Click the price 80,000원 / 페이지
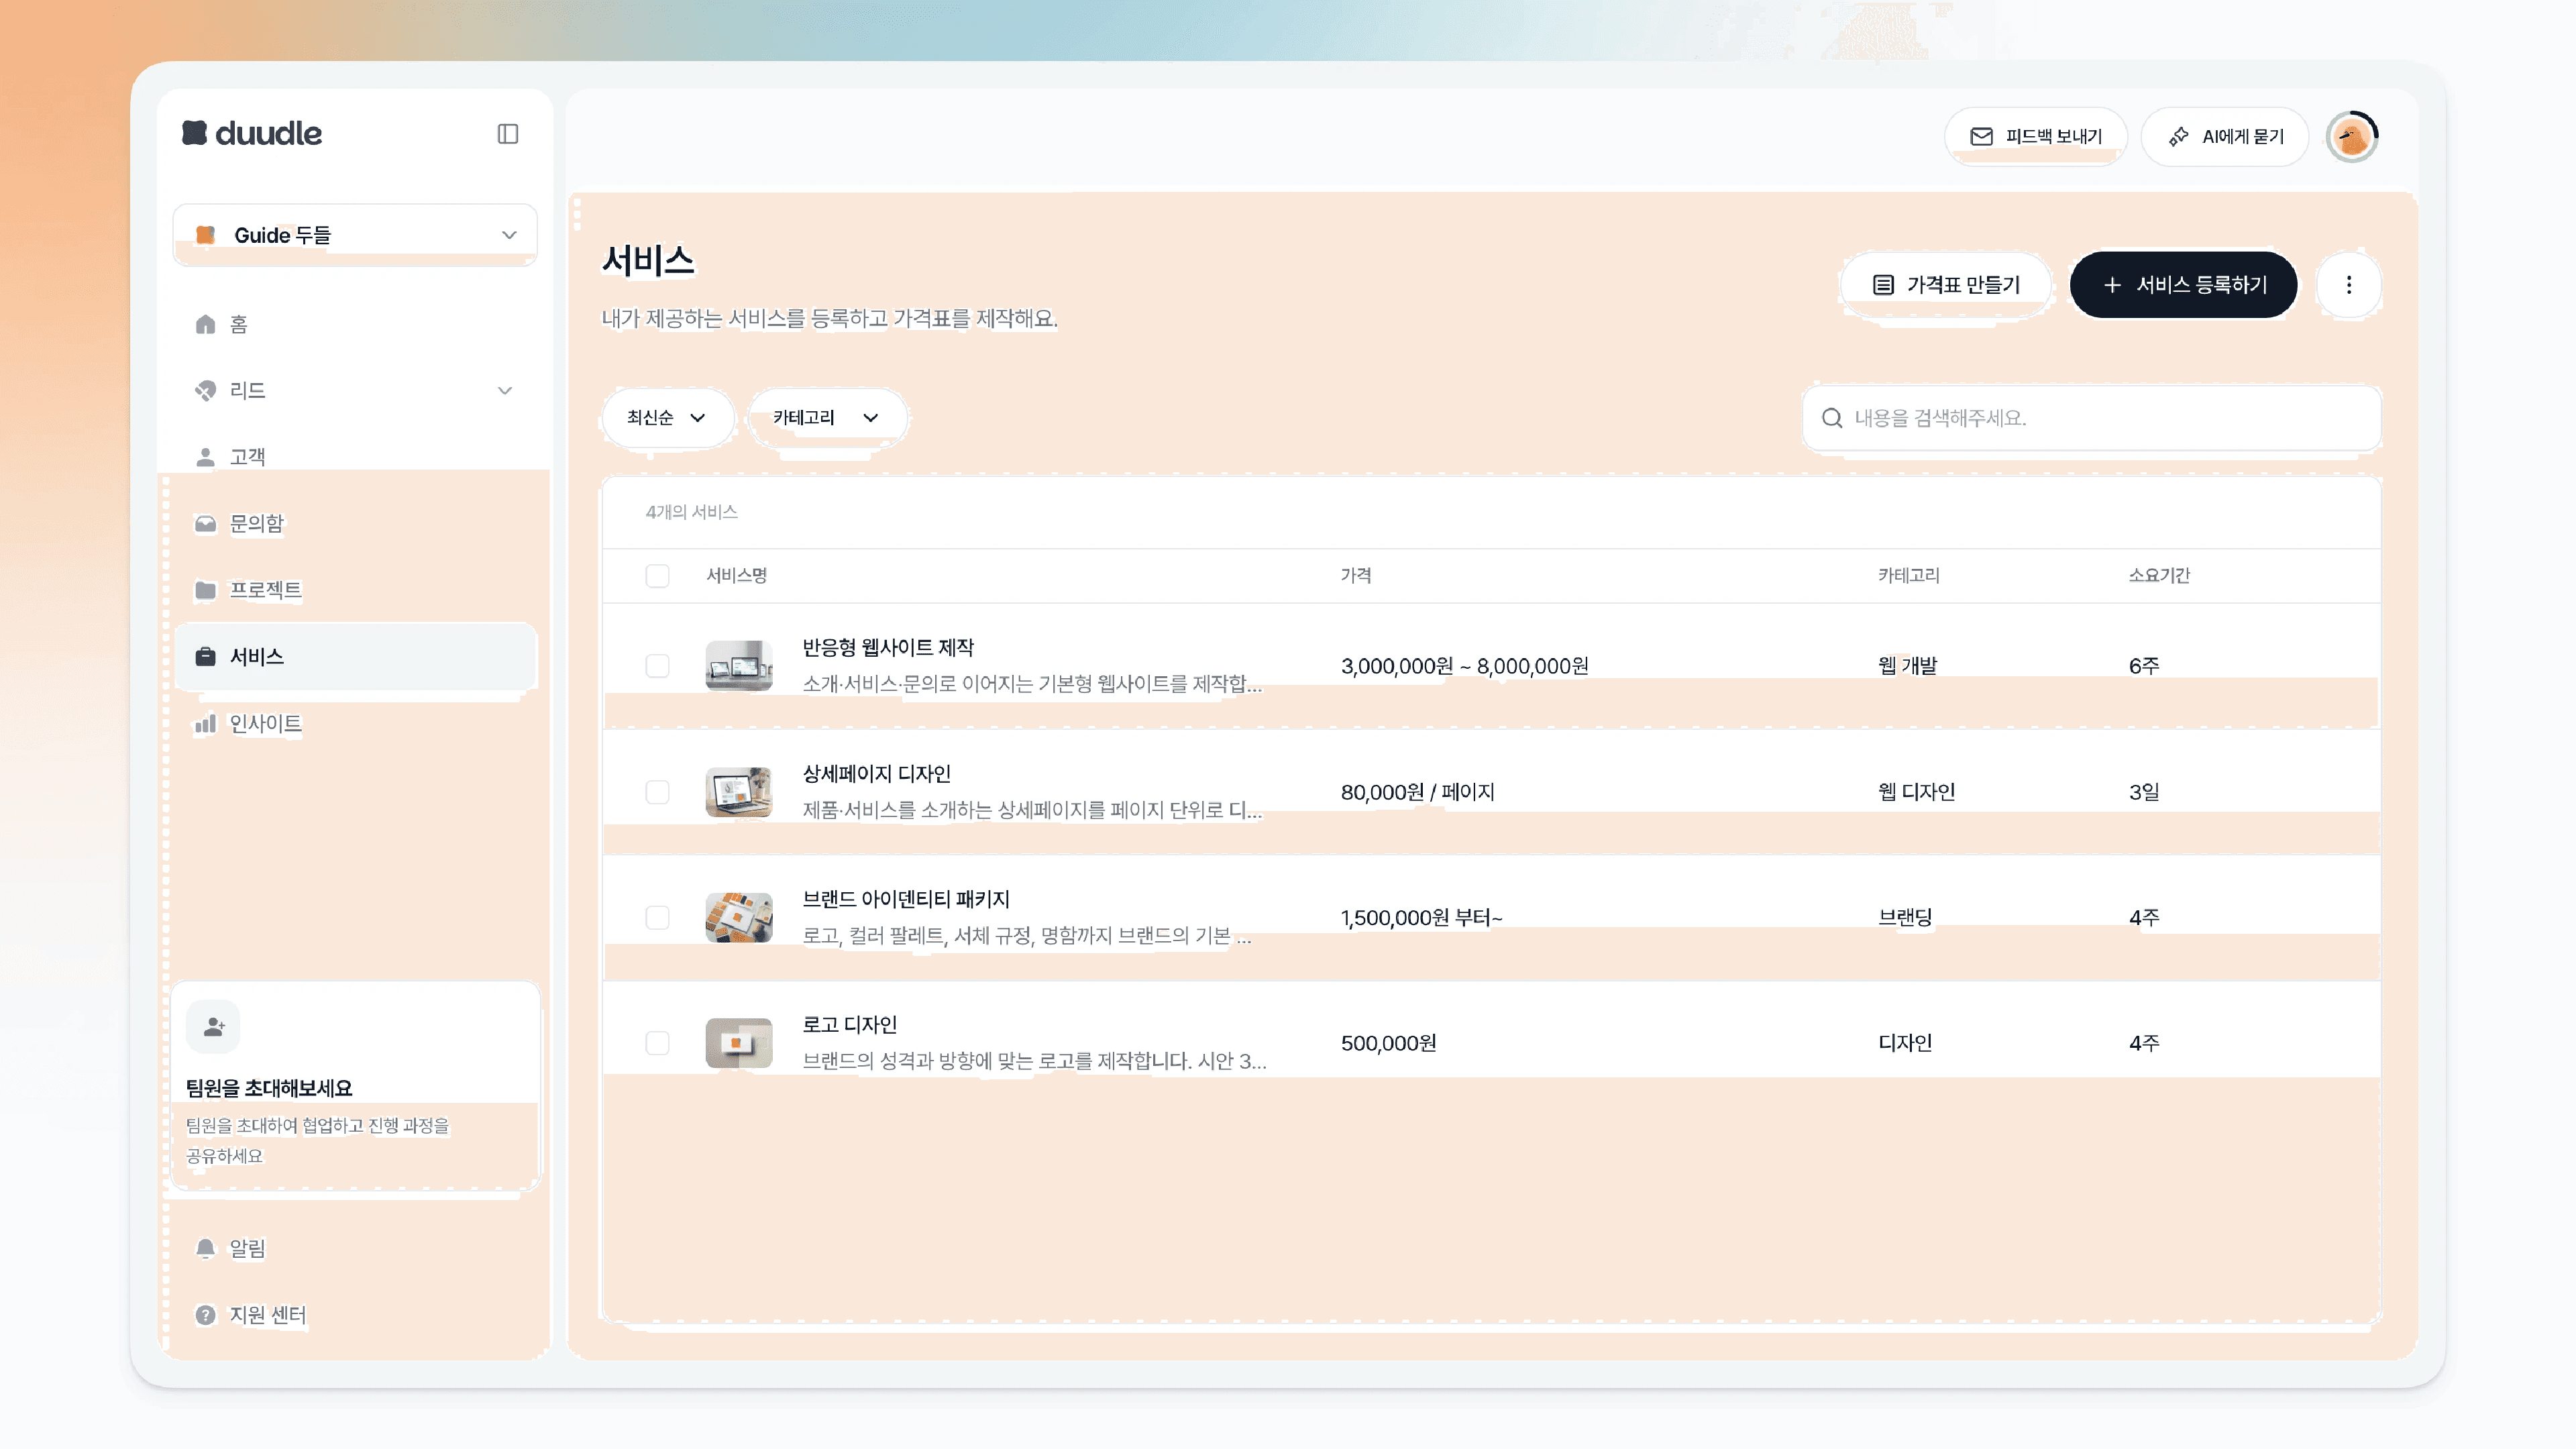Screen dimensions: 2576x1449 point(1418,792)
